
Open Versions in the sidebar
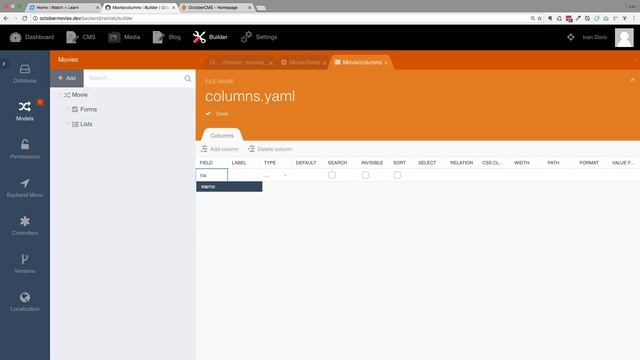[25, 263]
